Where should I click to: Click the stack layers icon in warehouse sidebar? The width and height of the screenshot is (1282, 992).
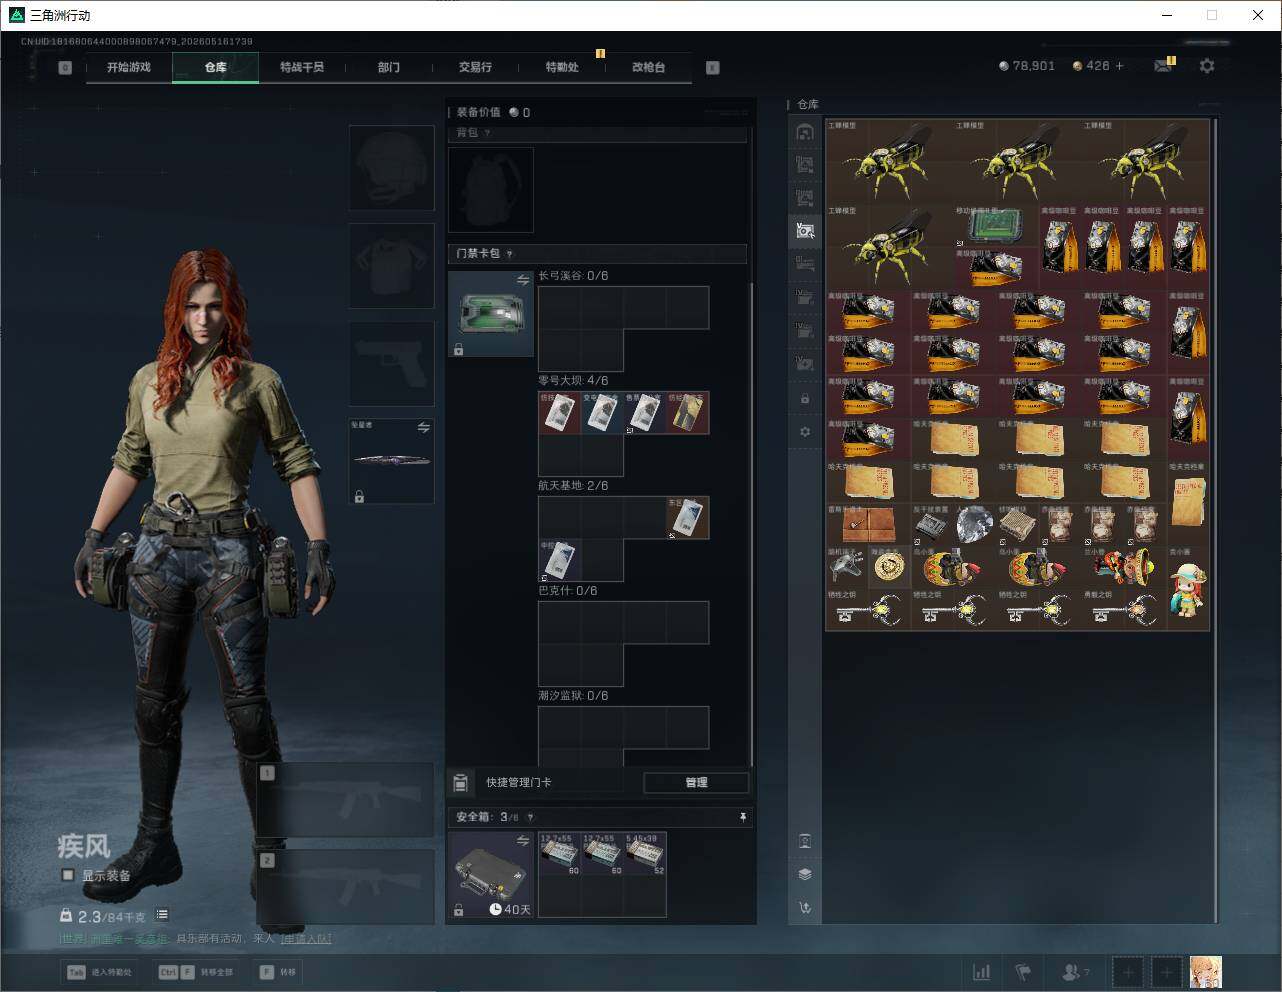(x=805, y=874)
